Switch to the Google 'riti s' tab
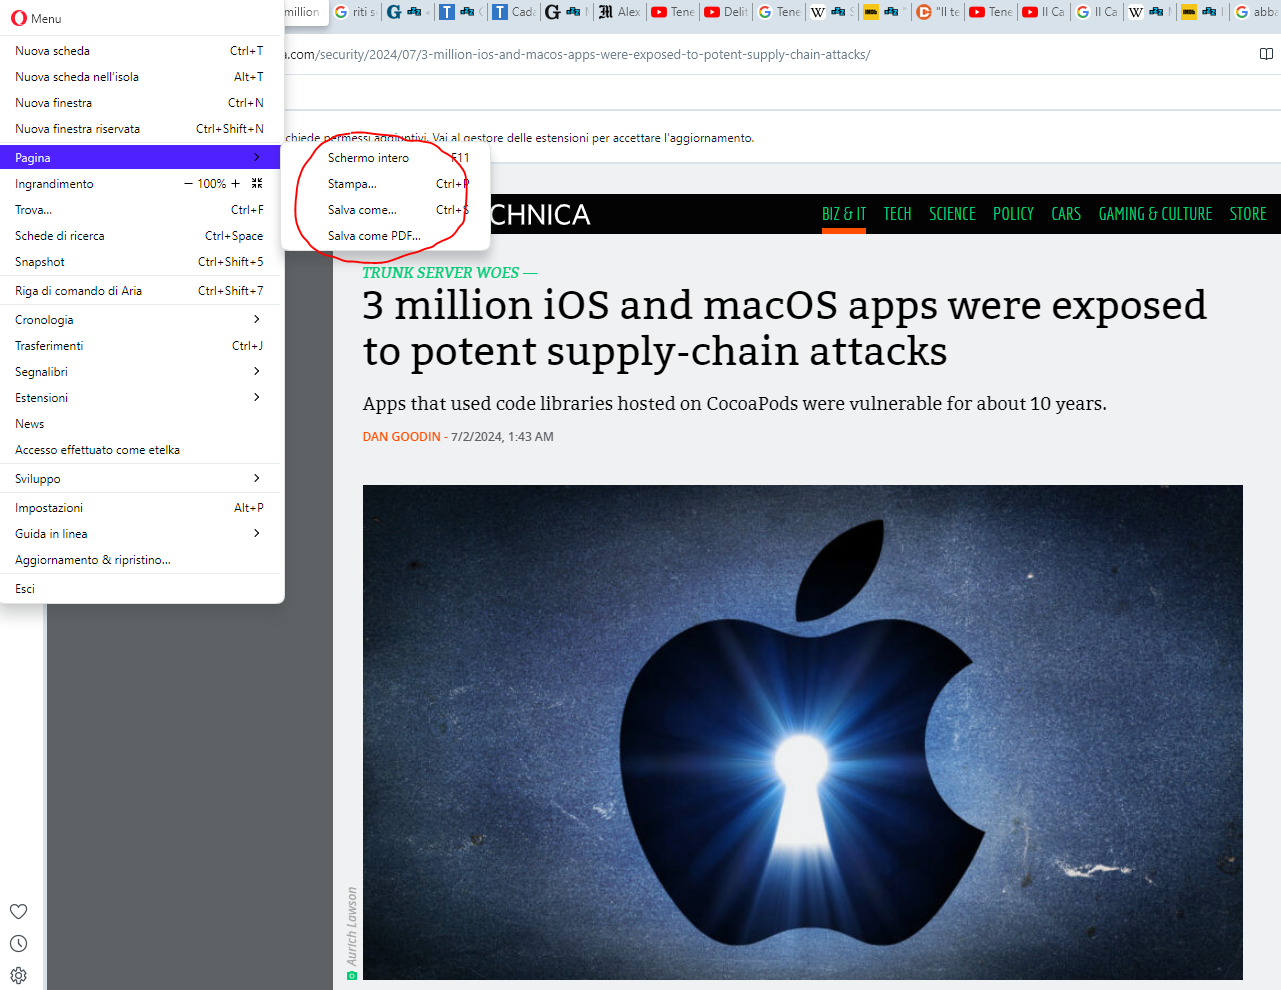This screenshot has height=990, width=1281. [x=355, y=12]
